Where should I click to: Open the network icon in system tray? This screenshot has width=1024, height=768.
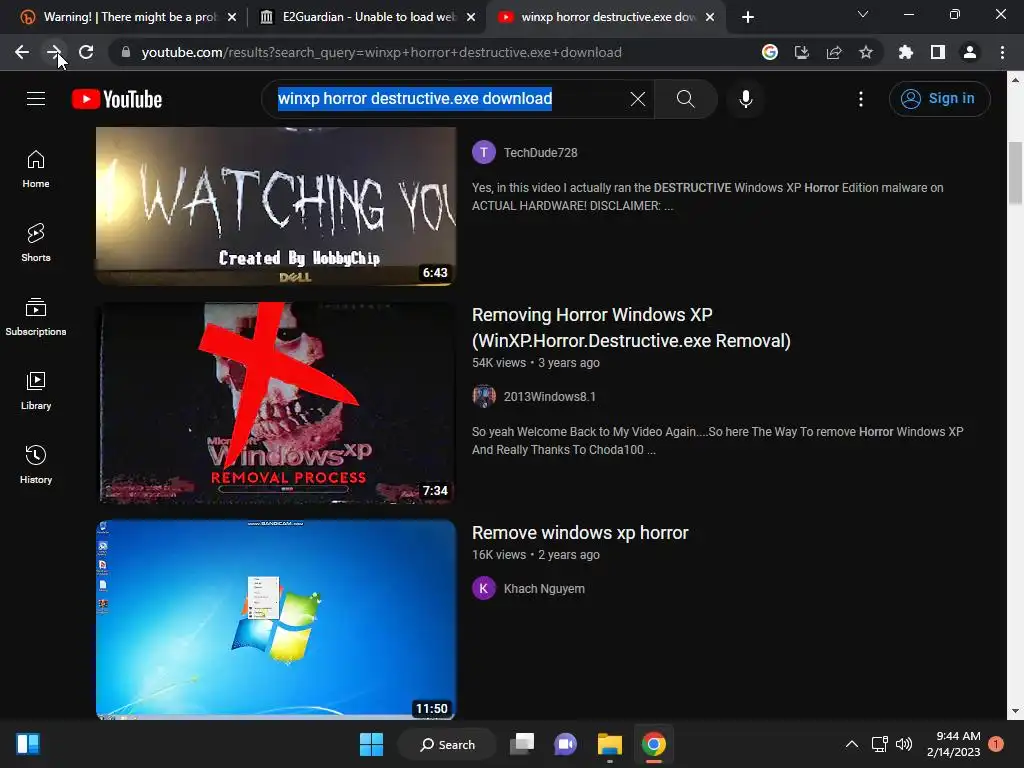coord(879,744)
